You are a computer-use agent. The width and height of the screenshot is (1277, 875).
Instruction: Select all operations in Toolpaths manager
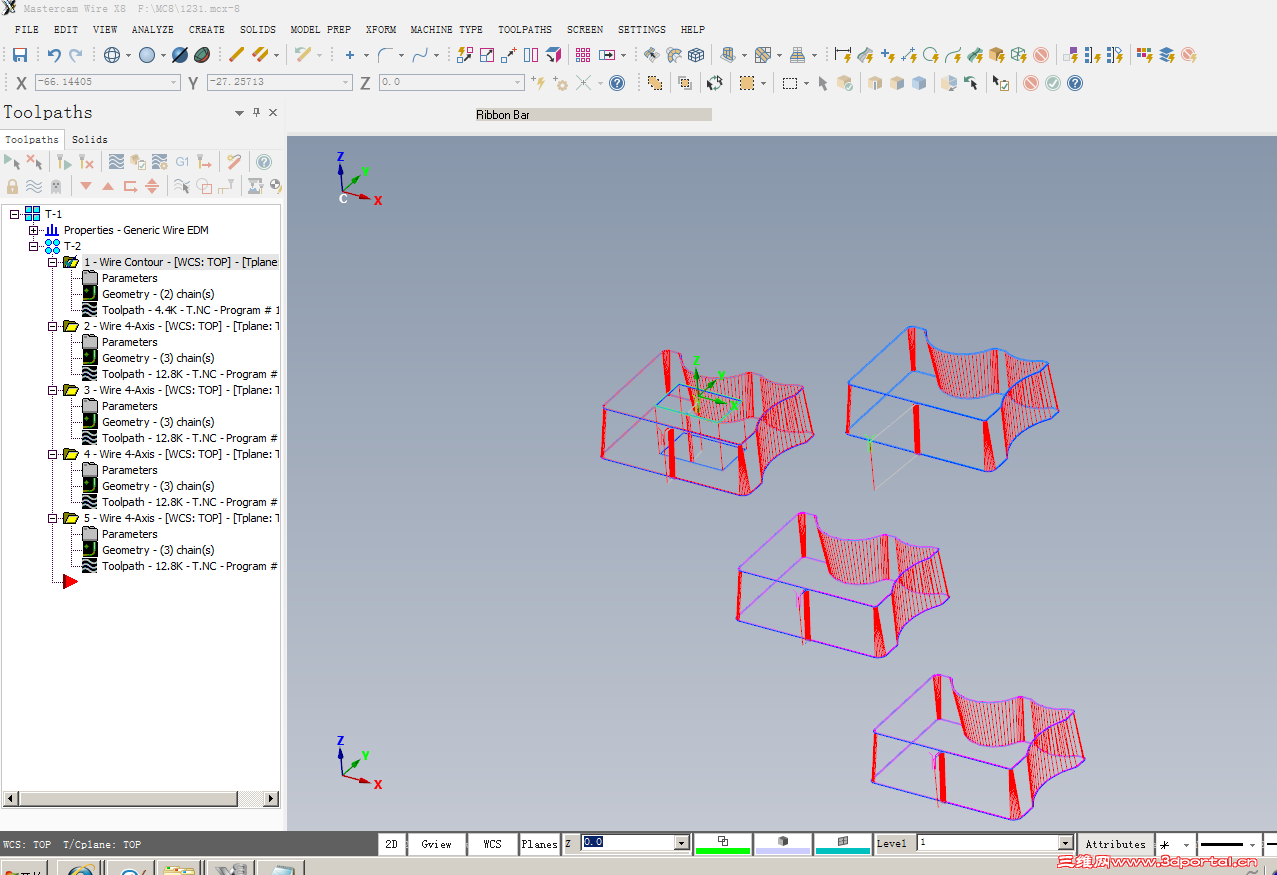click(12, 161)
